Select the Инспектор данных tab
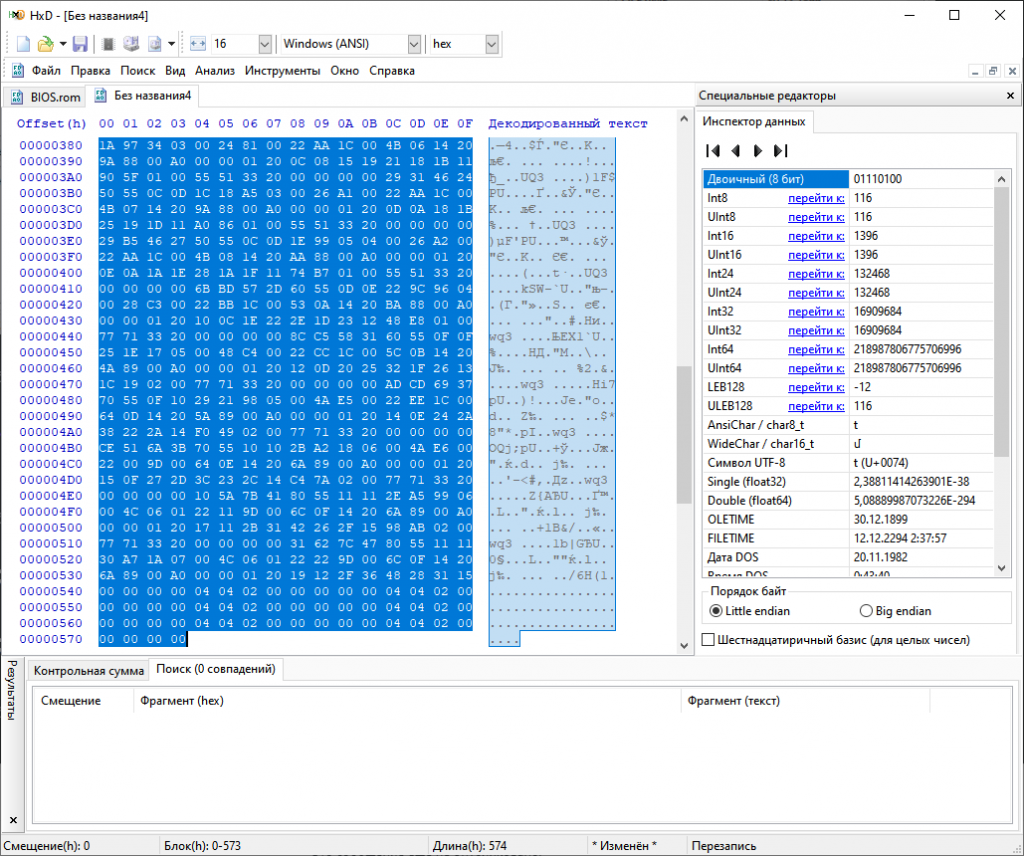This screenshot has height=856, width=1024. tap(754, 121)
